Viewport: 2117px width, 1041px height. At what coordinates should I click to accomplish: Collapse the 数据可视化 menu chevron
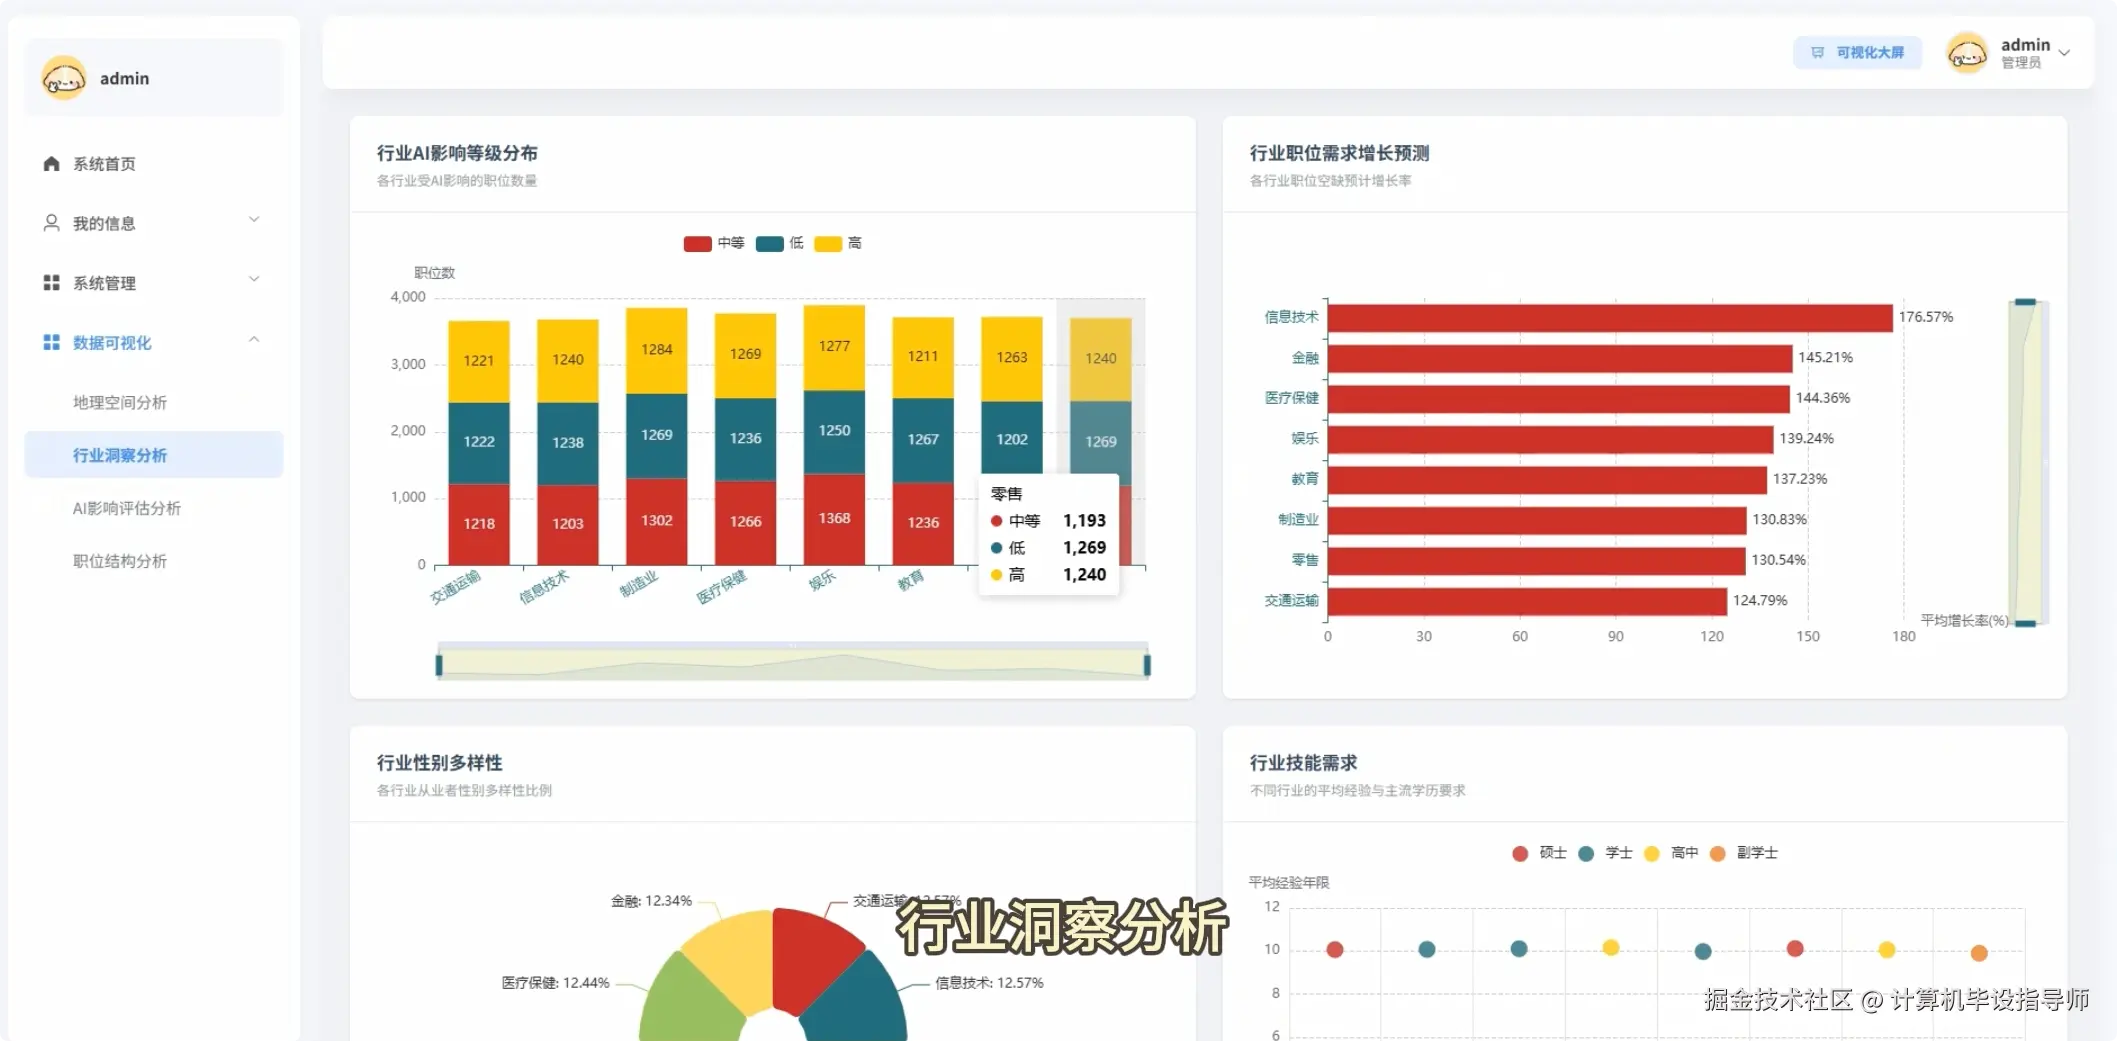click(x=254, y=340)
